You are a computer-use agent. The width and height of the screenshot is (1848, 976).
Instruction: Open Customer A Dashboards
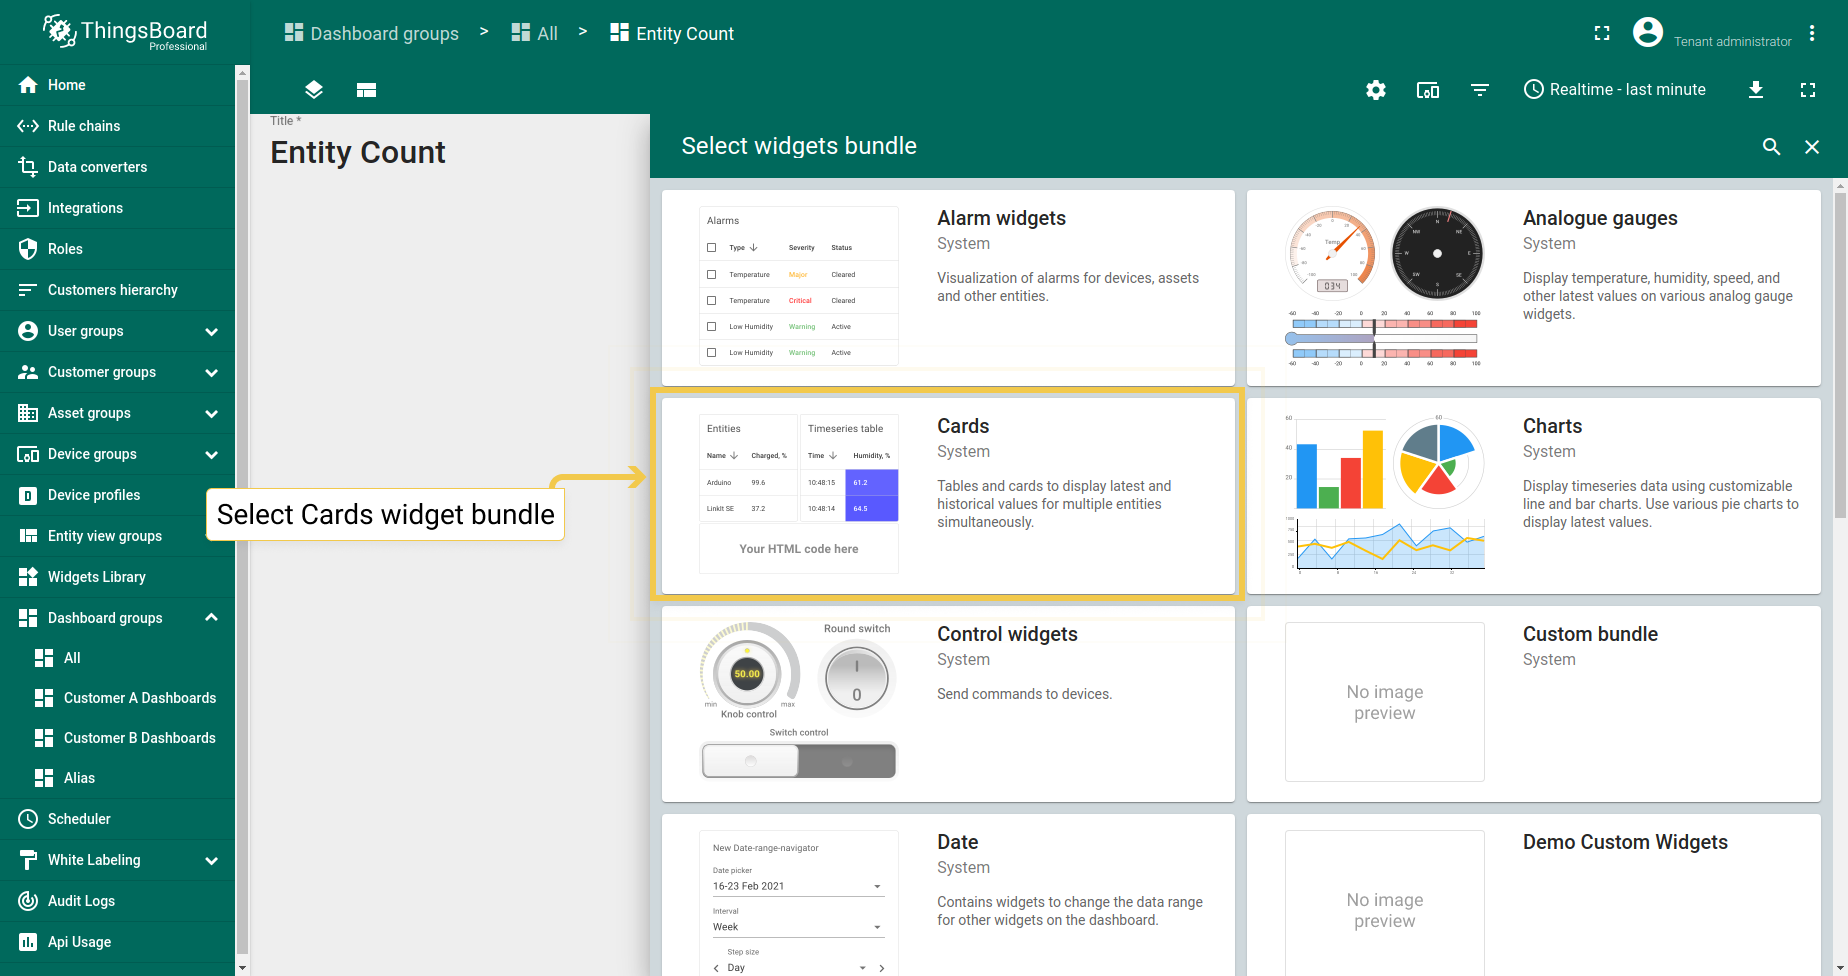point(117,698)
